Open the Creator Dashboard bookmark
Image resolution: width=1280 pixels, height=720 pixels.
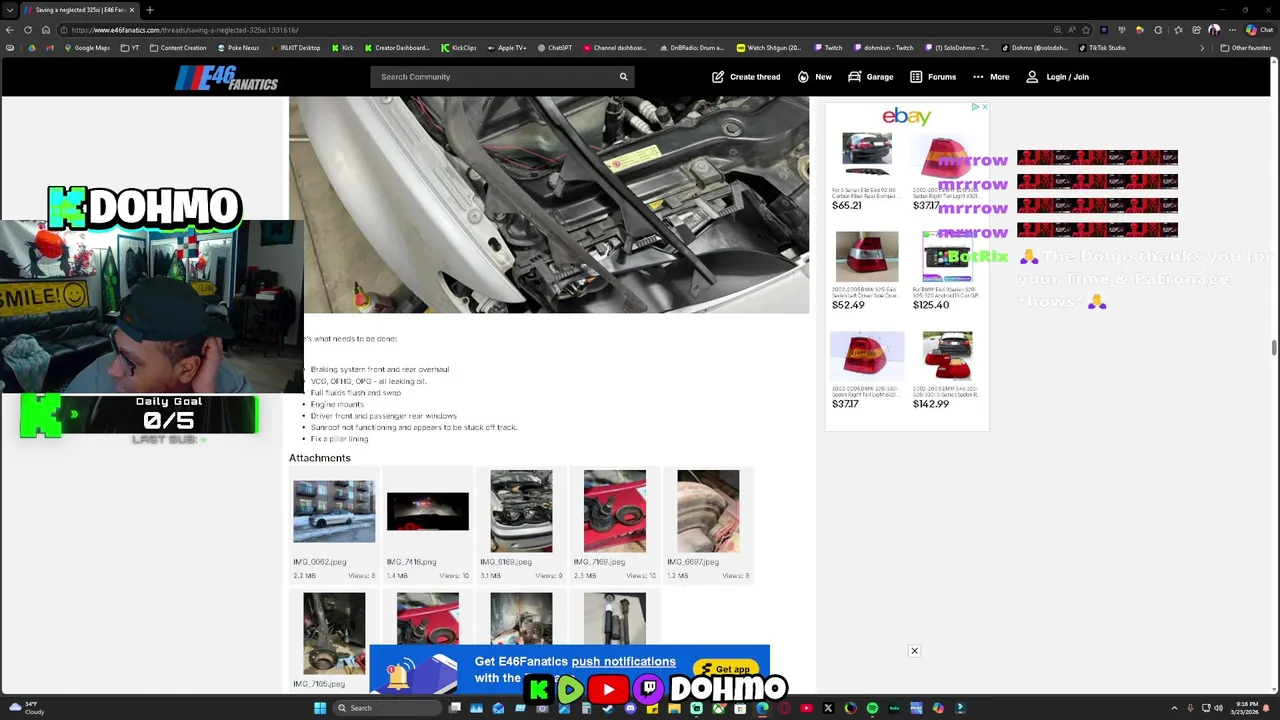point(397,48)
